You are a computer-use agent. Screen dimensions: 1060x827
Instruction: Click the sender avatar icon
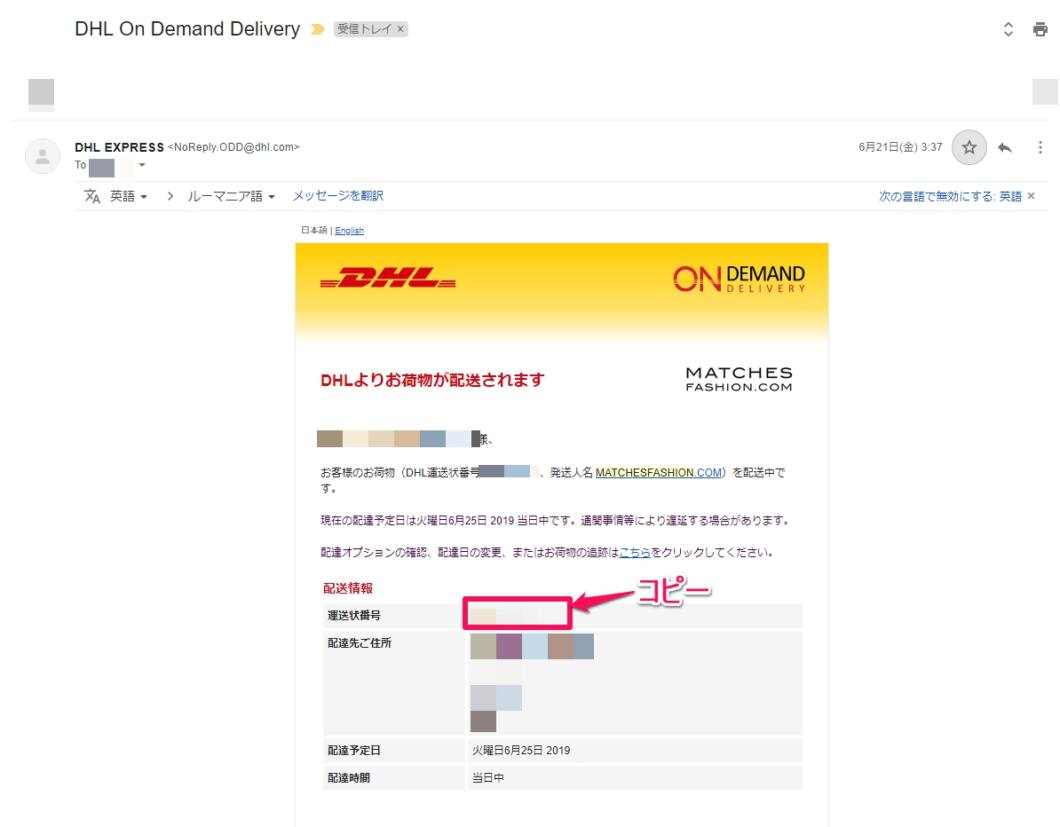[x=43, y=156]
